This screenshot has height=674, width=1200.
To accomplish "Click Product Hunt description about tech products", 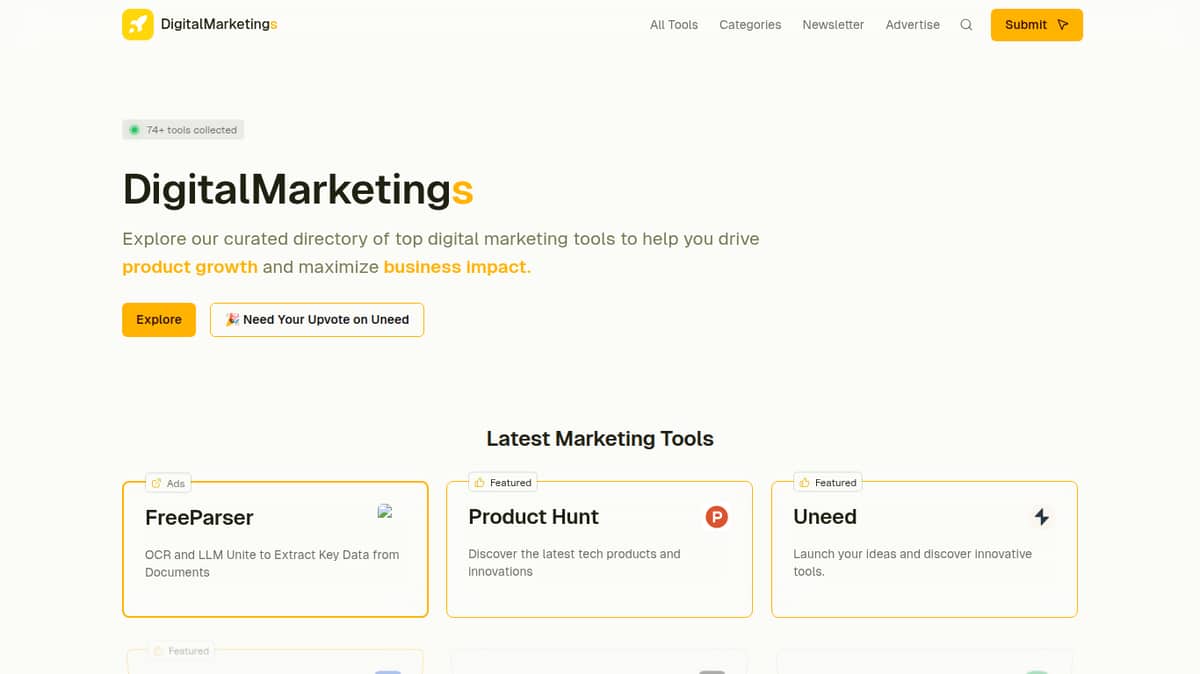I will [574, 562].
